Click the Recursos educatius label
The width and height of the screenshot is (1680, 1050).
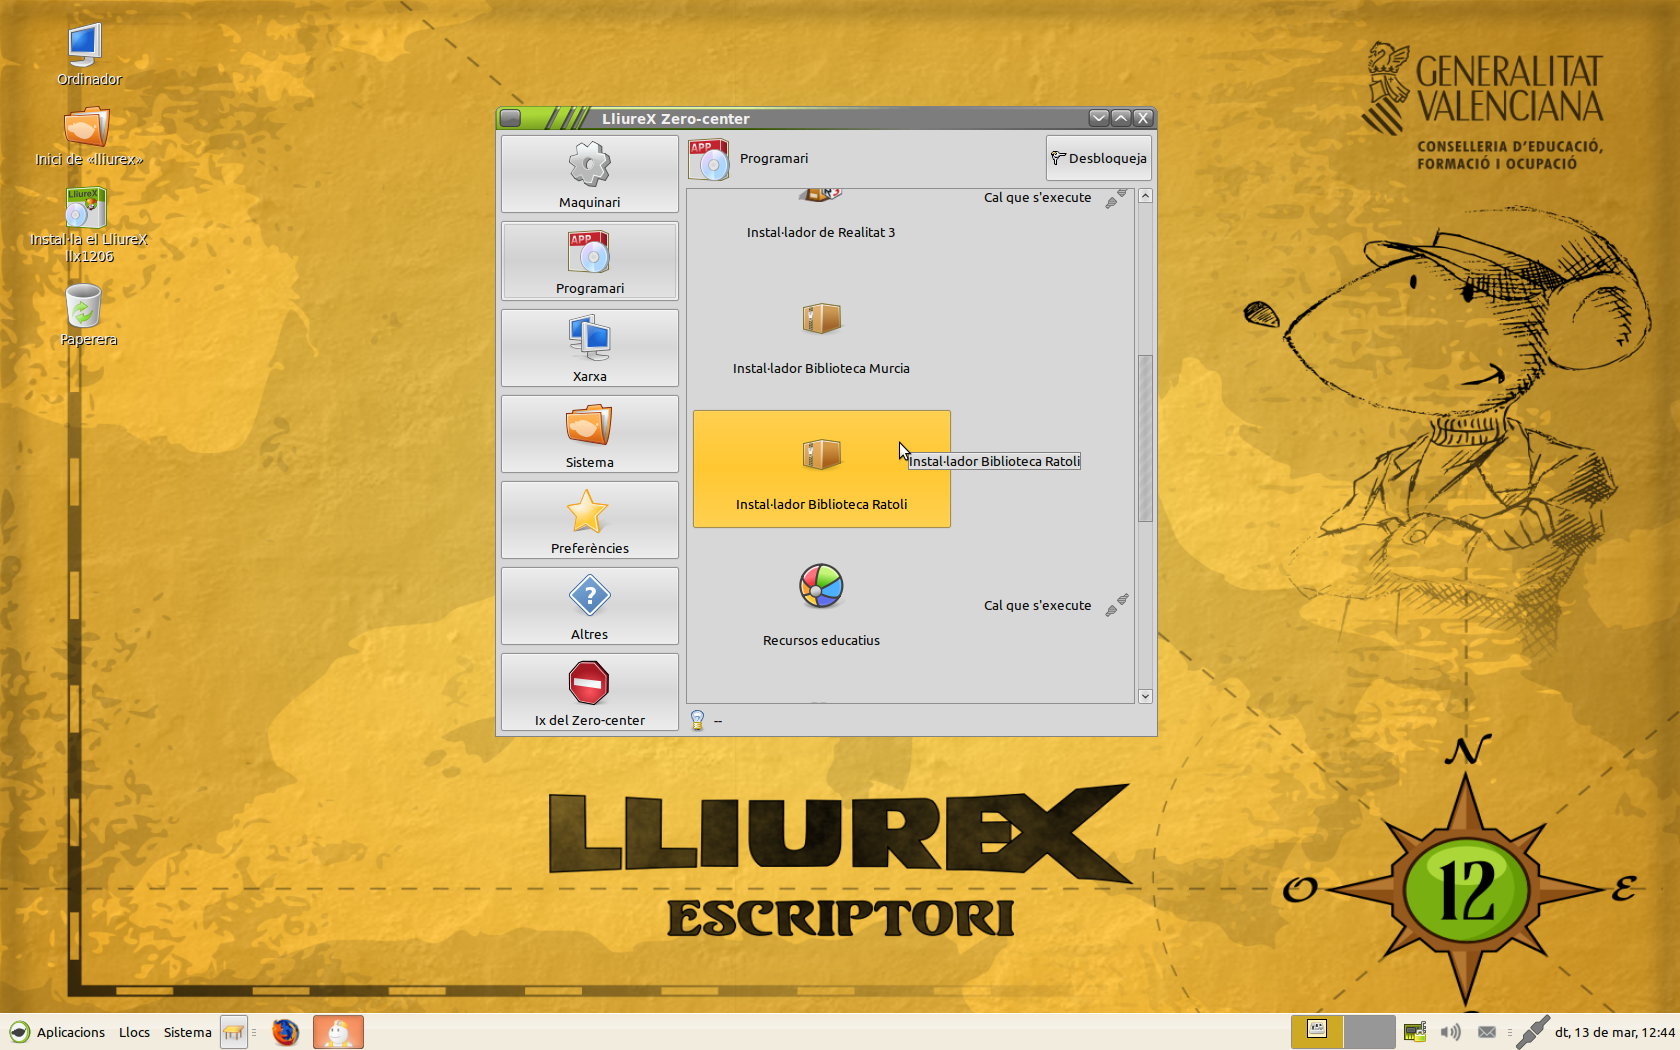click(821, 640)
